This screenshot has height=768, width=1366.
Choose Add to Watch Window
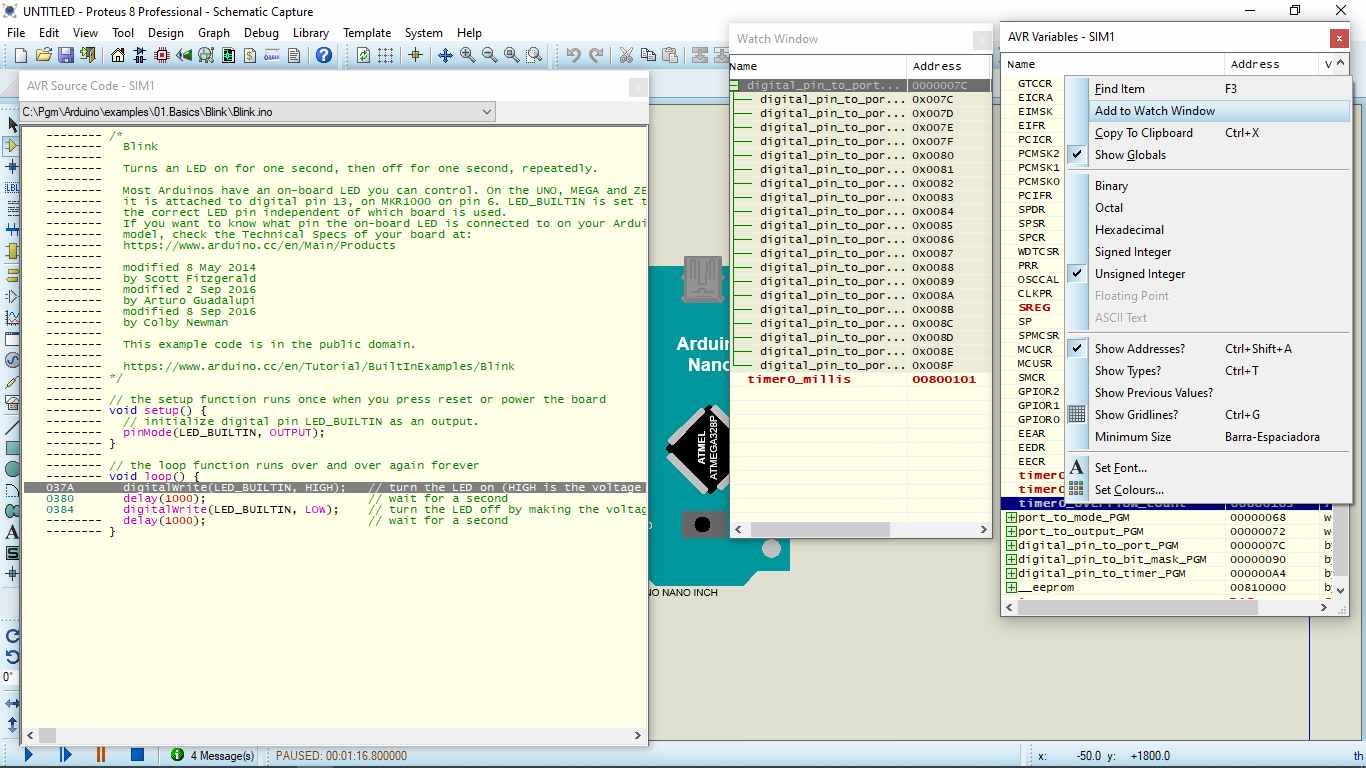(x=1208, y=111)
